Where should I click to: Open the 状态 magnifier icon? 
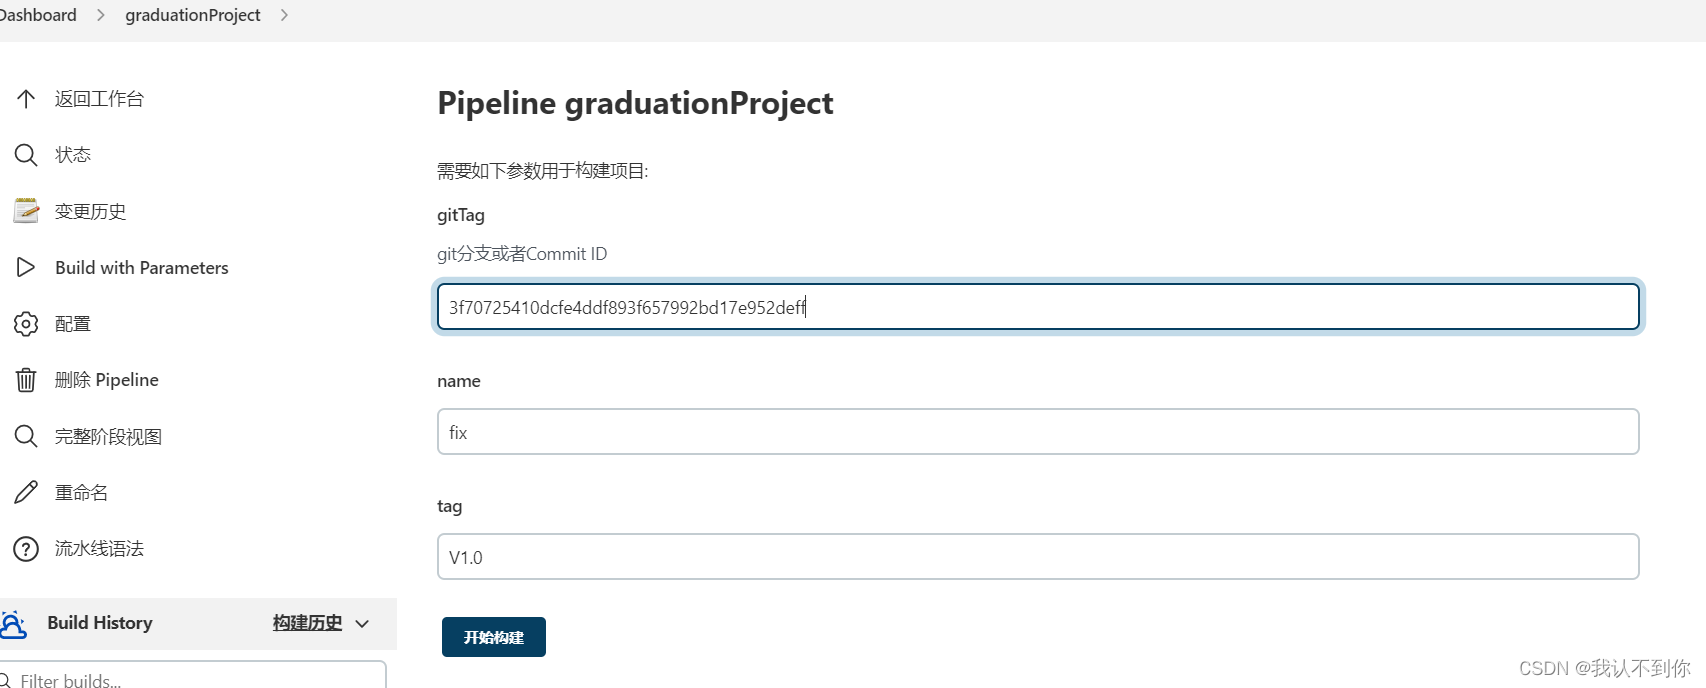[26, 155]
